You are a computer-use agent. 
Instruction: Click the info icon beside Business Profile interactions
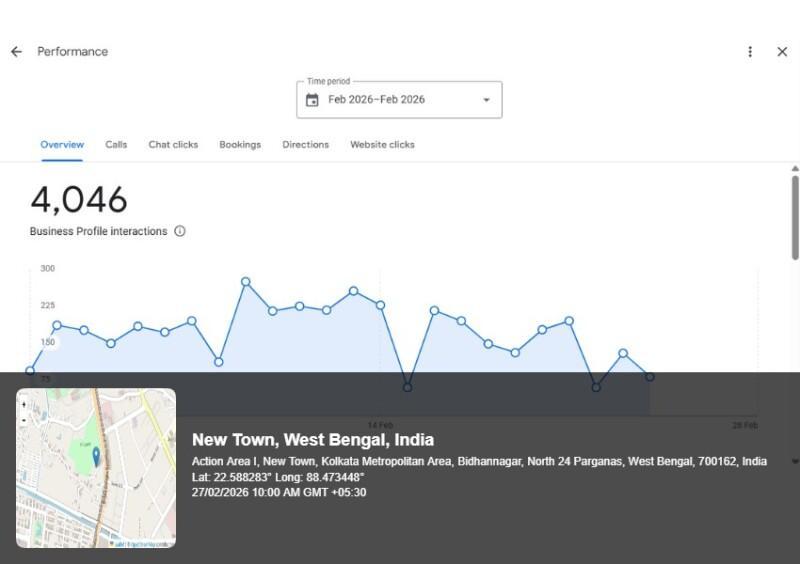point(180,231)
